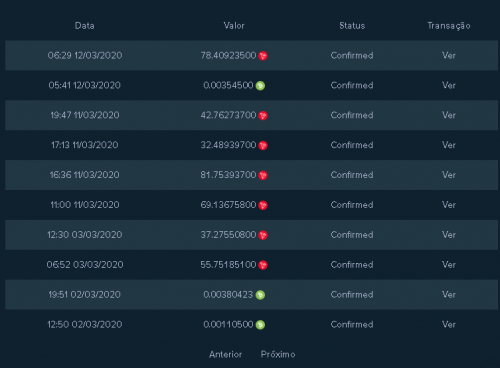Click Confirmed status in 06:52 03/03/2020 row
This screenshot has height=368, width=500.
point(352,265)
